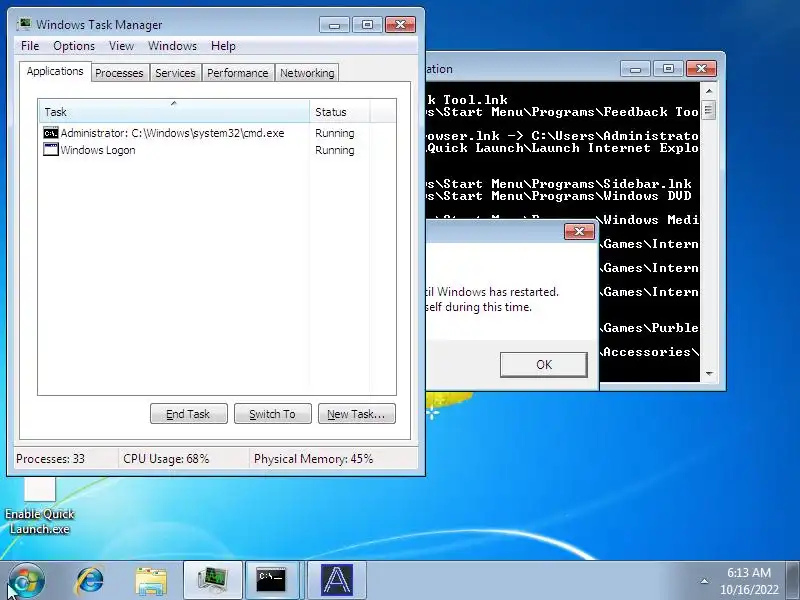Switch to the Services tab
Image resolution: width=800 pixels, height=600 pixels.
coord(175,73)
